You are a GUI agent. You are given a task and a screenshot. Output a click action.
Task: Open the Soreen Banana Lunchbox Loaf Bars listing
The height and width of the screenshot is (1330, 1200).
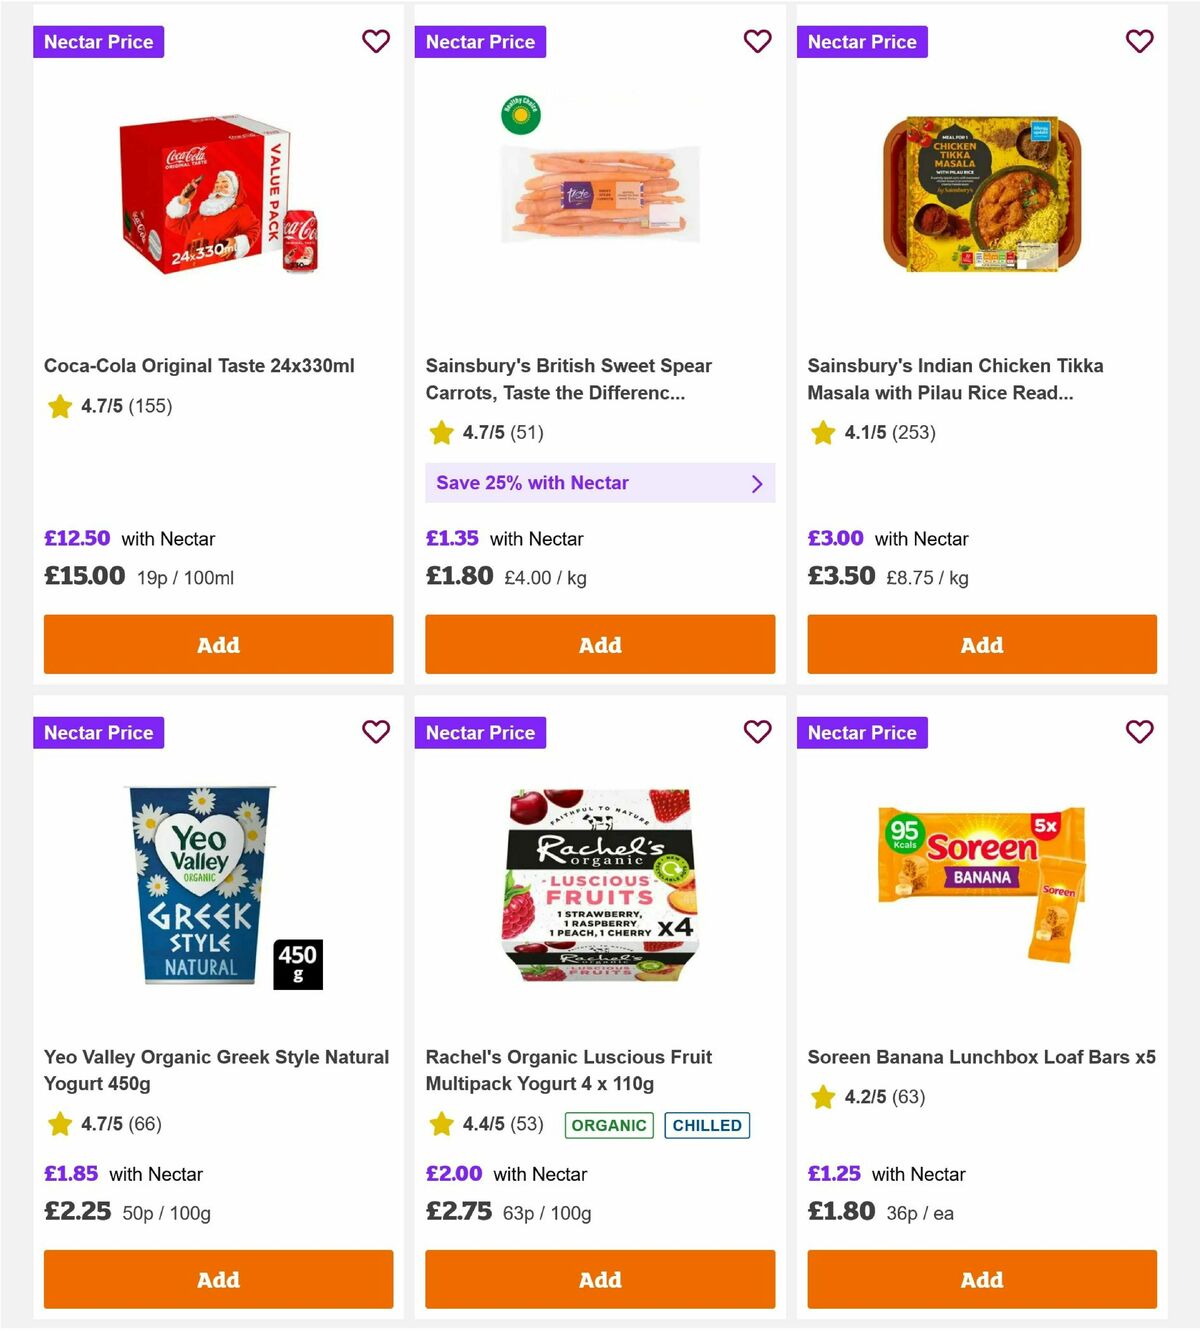pos(981,1056)
